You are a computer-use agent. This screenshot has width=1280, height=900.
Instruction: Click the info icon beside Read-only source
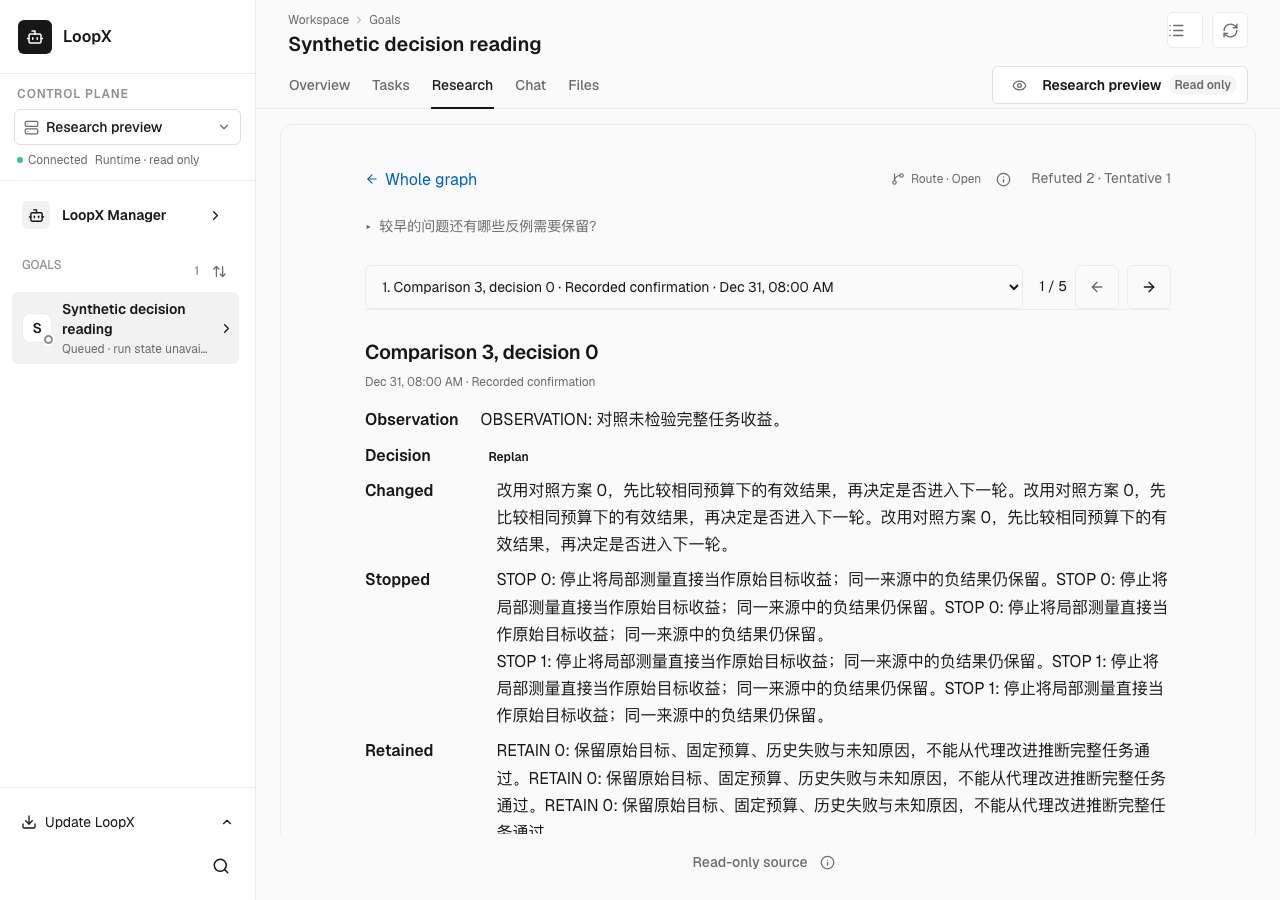click(x=827, y=862)
